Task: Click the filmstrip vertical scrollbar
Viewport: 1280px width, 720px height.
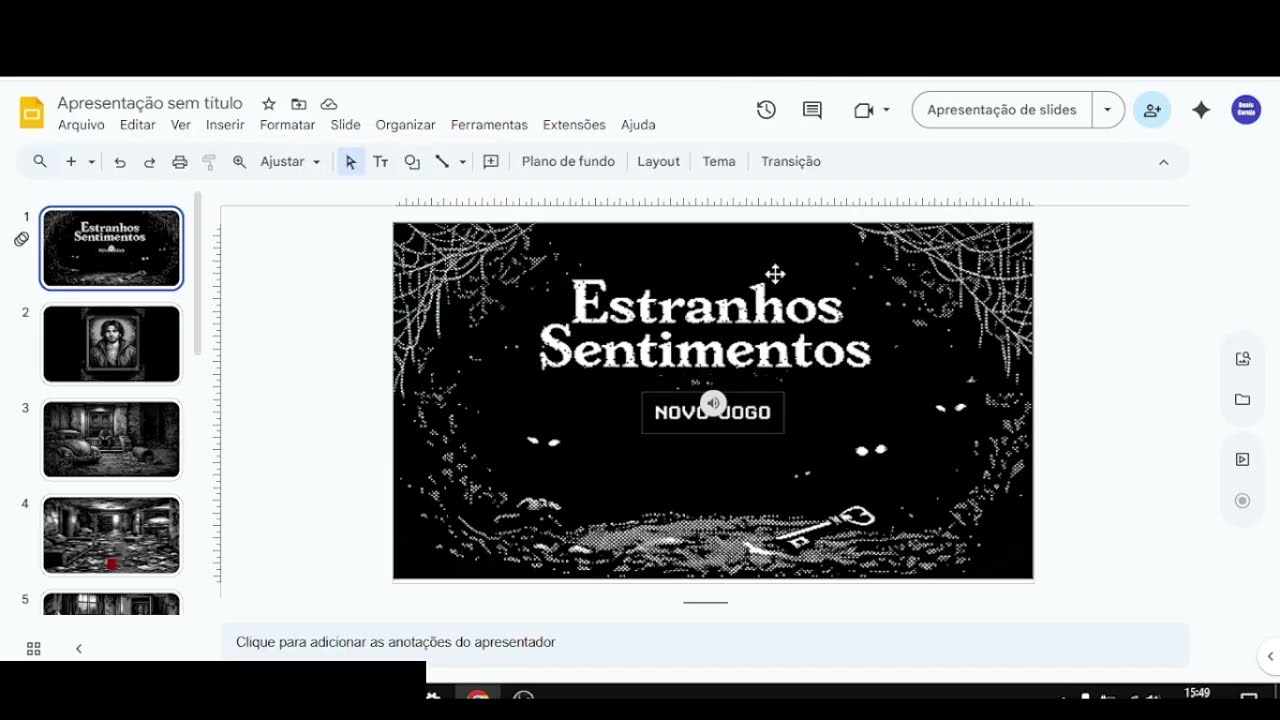Action: click(198, 274)
